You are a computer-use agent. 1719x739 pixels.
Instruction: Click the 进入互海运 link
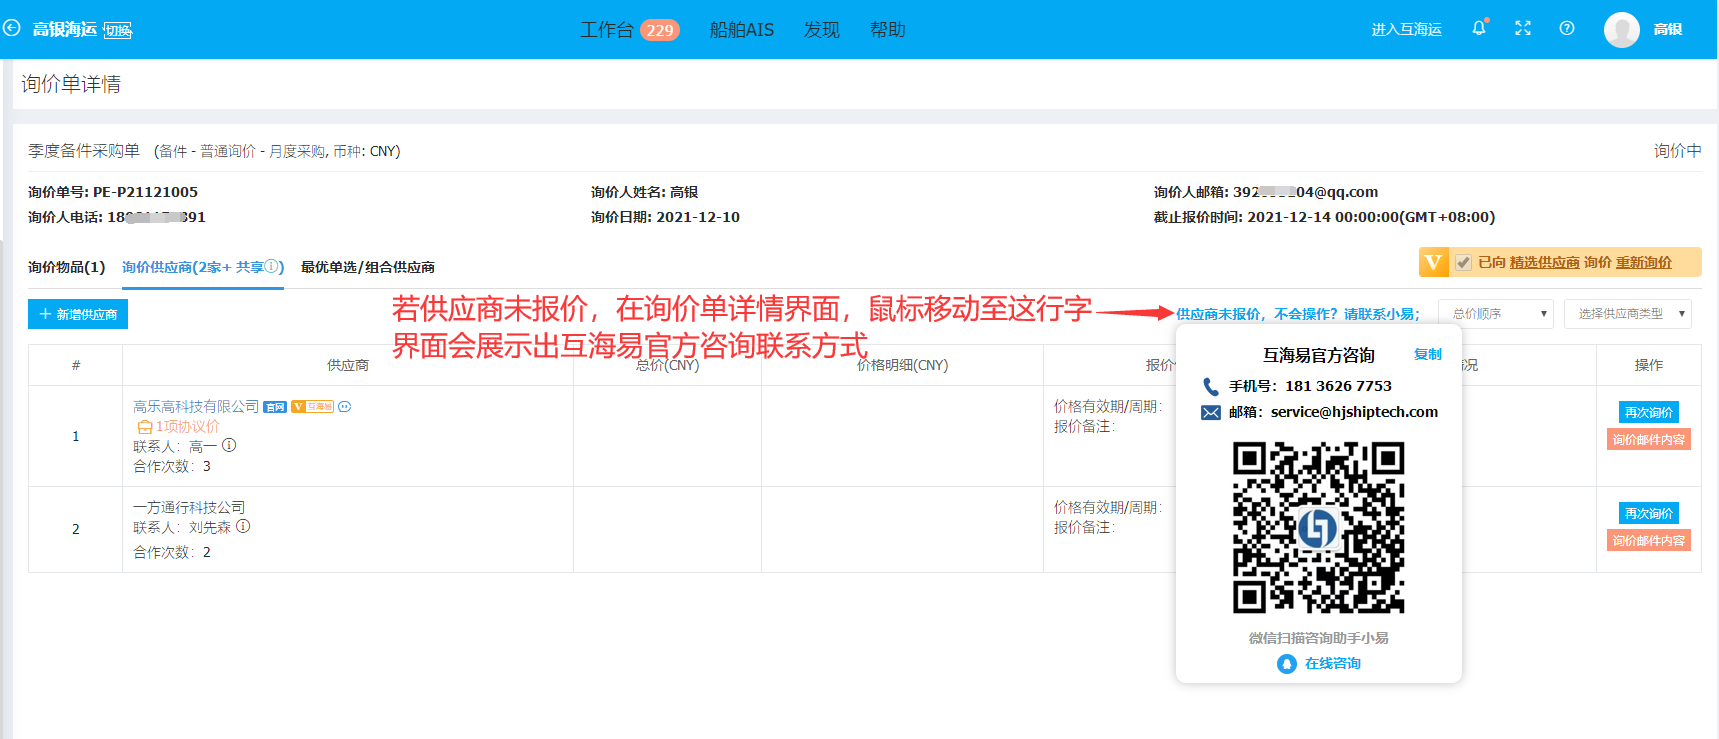coord(1406,30)
